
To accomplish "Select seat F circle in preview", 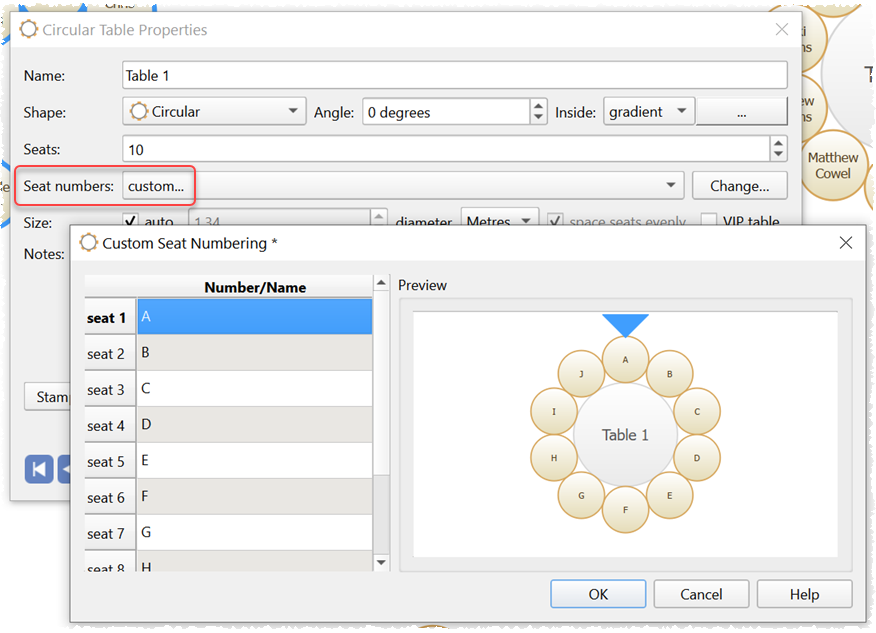I will (626, 509).
